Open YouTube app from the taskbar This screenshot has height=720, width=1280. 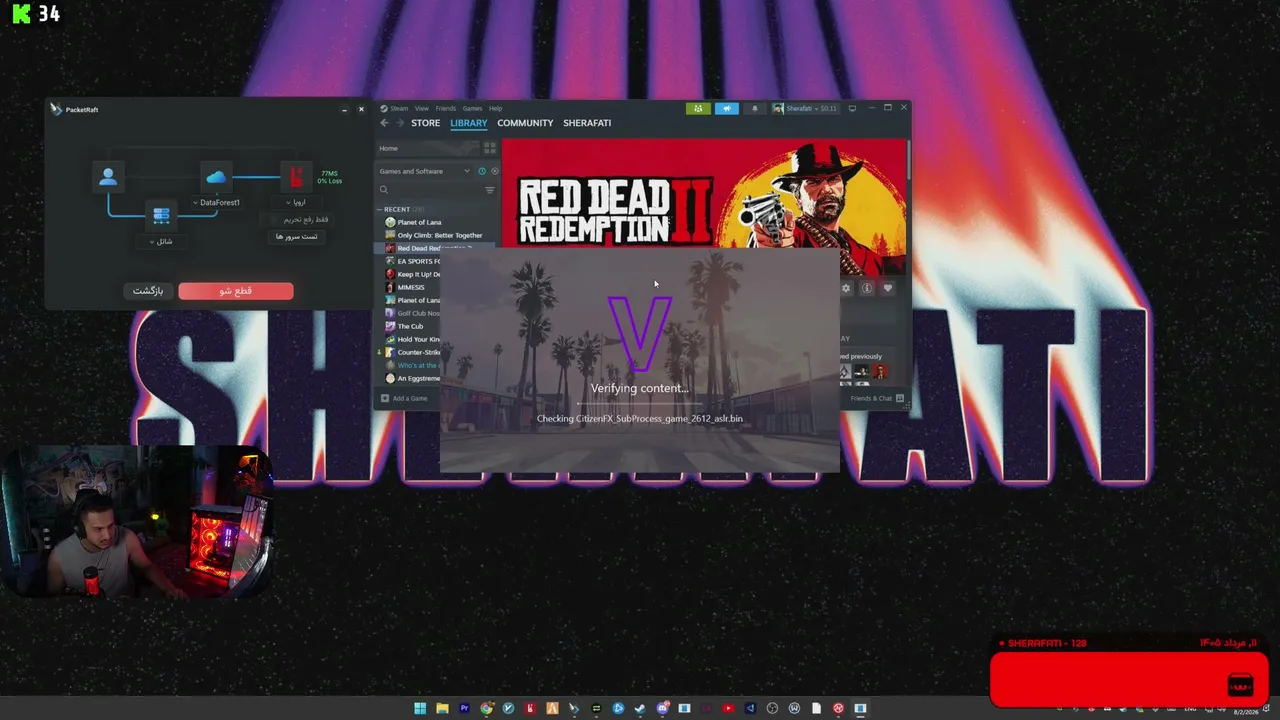pos(728,709)
